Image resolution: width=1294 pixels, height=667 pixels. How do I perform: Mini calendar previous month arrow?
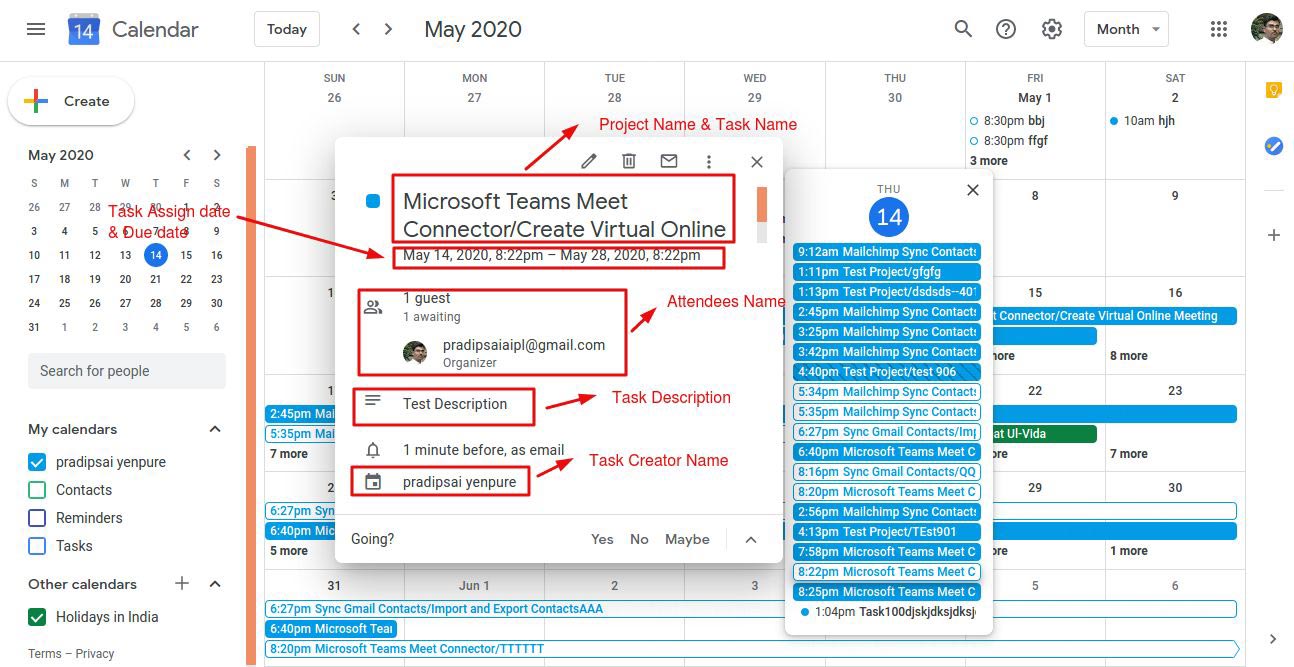[x=187, y=155]
